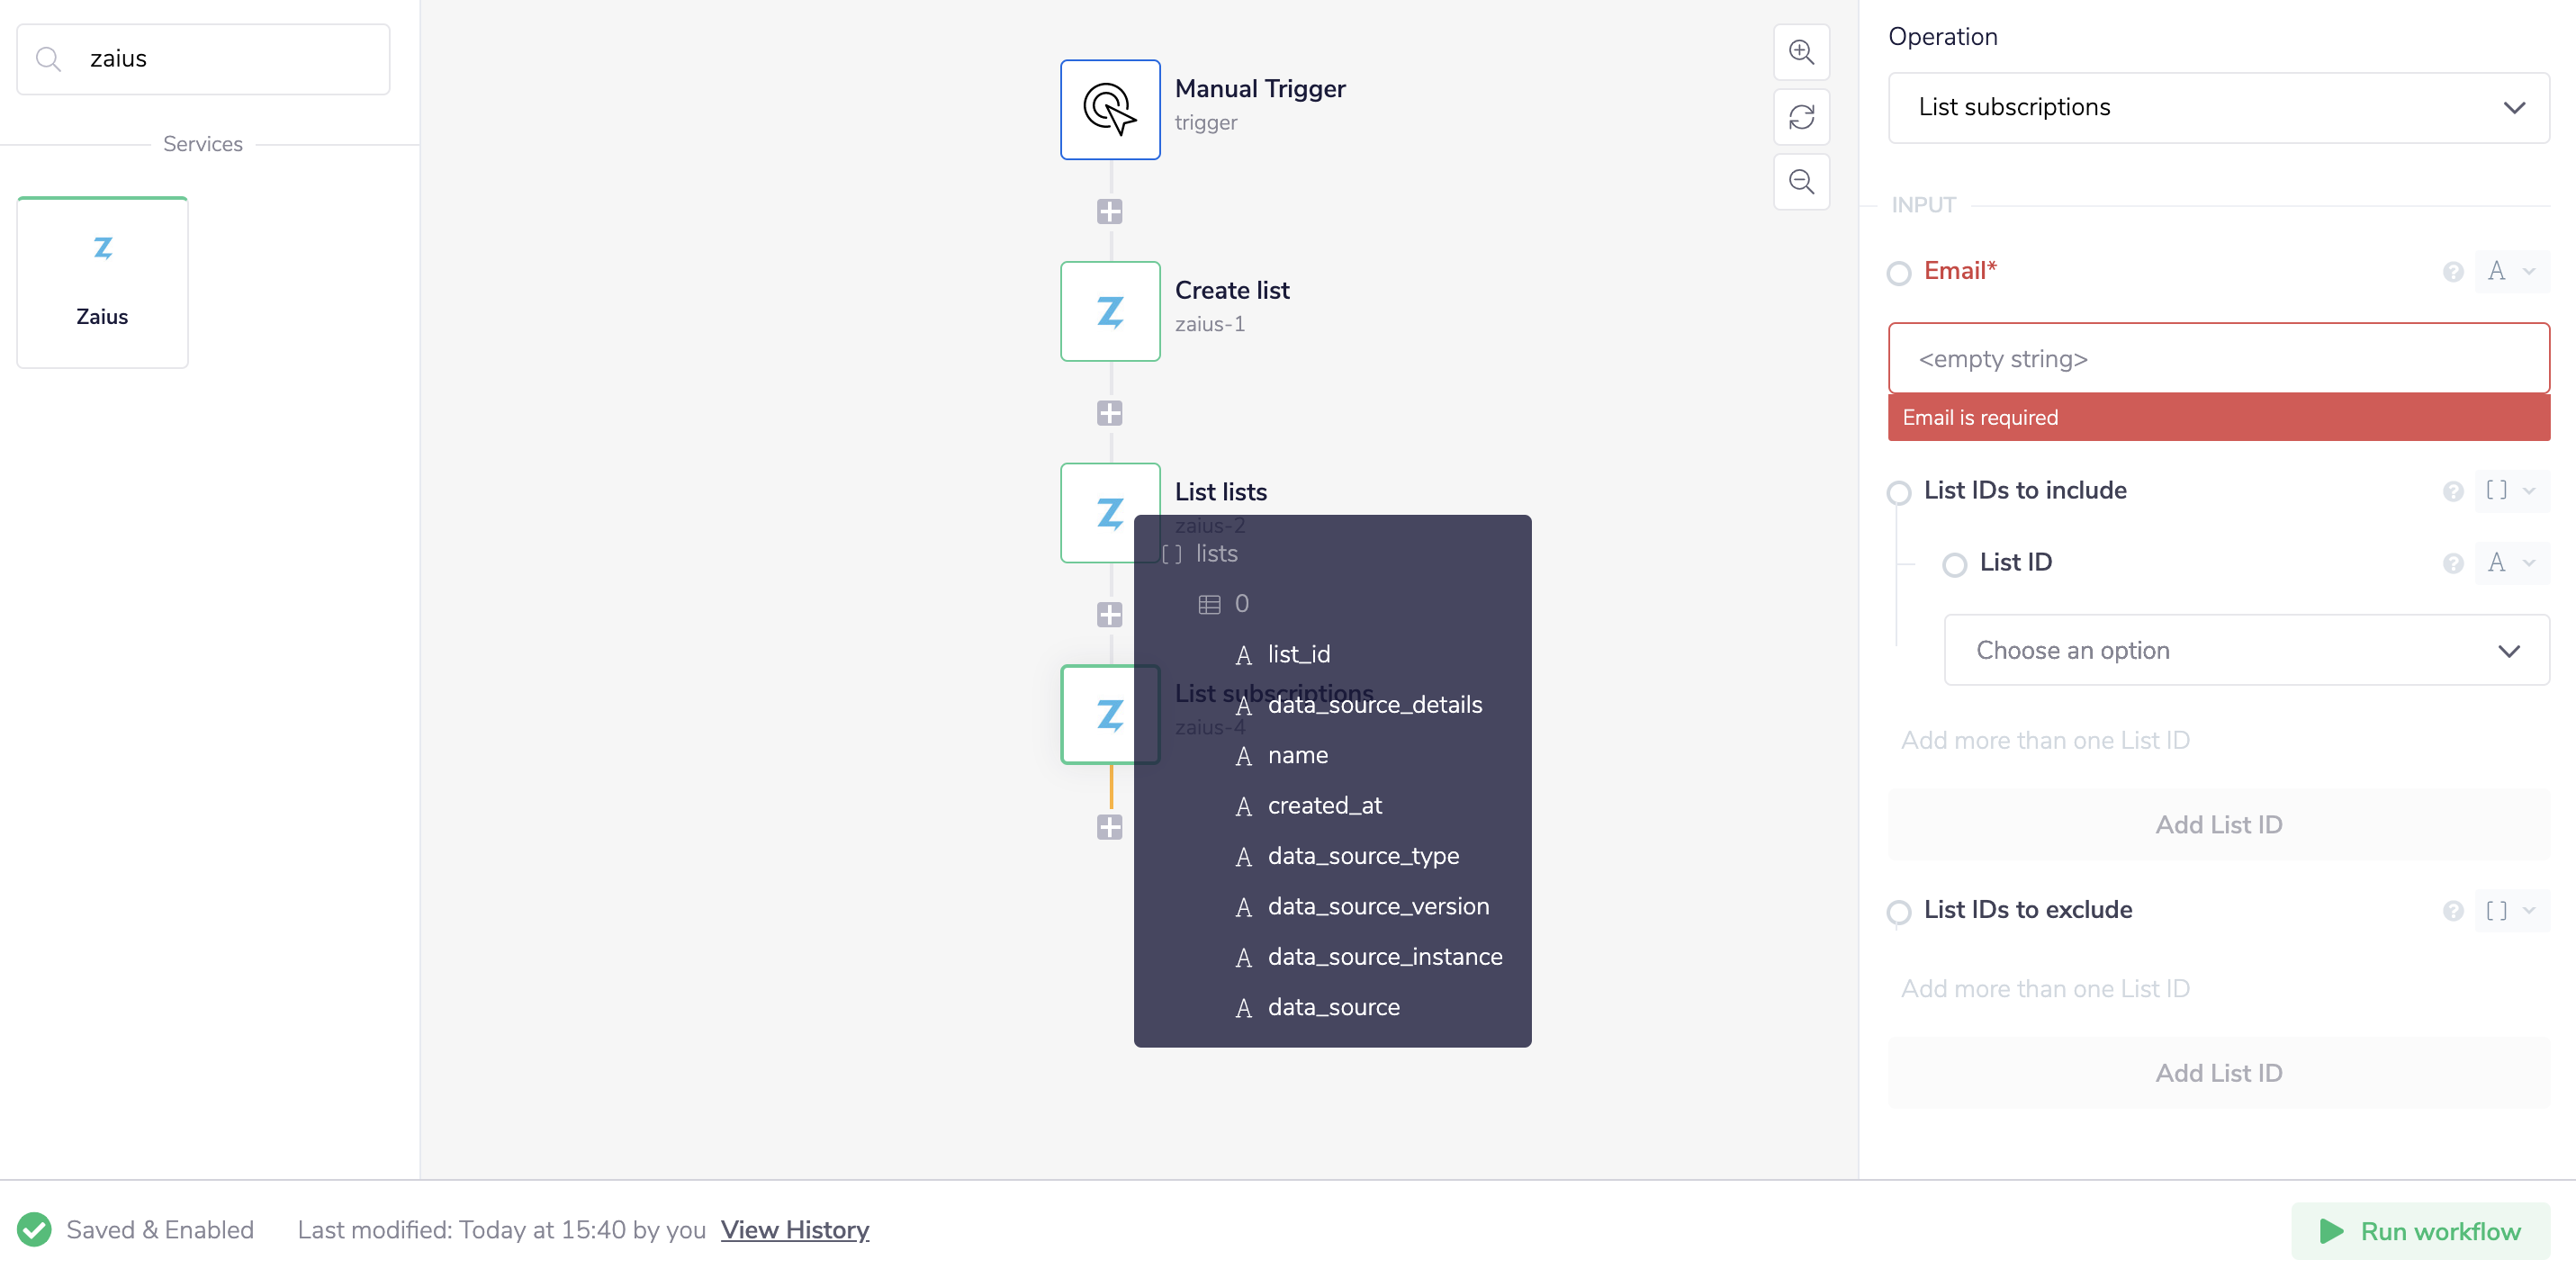Toggle List IDs to include radio button
The image size is (2576, 1278).
click(x=1899, y=492)
